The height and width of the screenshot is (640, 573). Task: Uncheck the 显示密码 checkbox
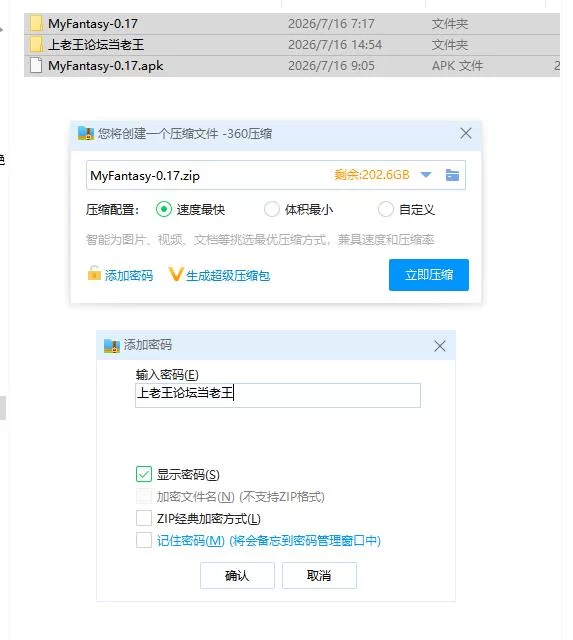[x=144, y=474]
